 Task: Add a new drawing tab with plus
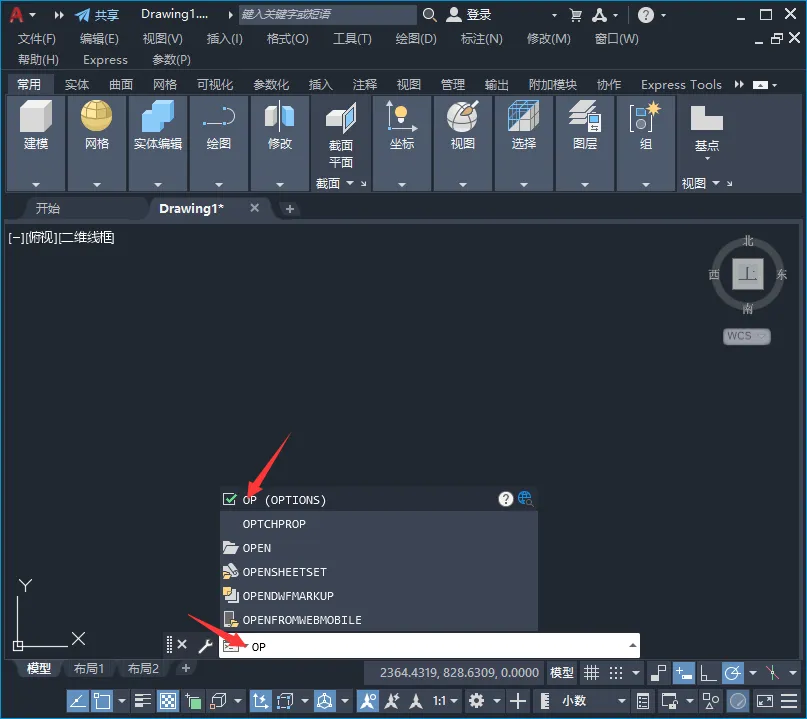[290, 208]
